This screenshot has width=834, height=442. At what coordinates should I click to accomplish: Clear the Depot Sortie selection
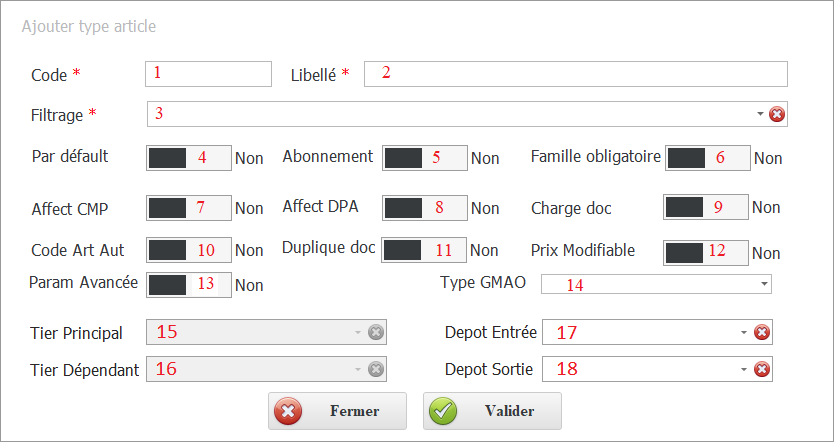click(761, 369)
